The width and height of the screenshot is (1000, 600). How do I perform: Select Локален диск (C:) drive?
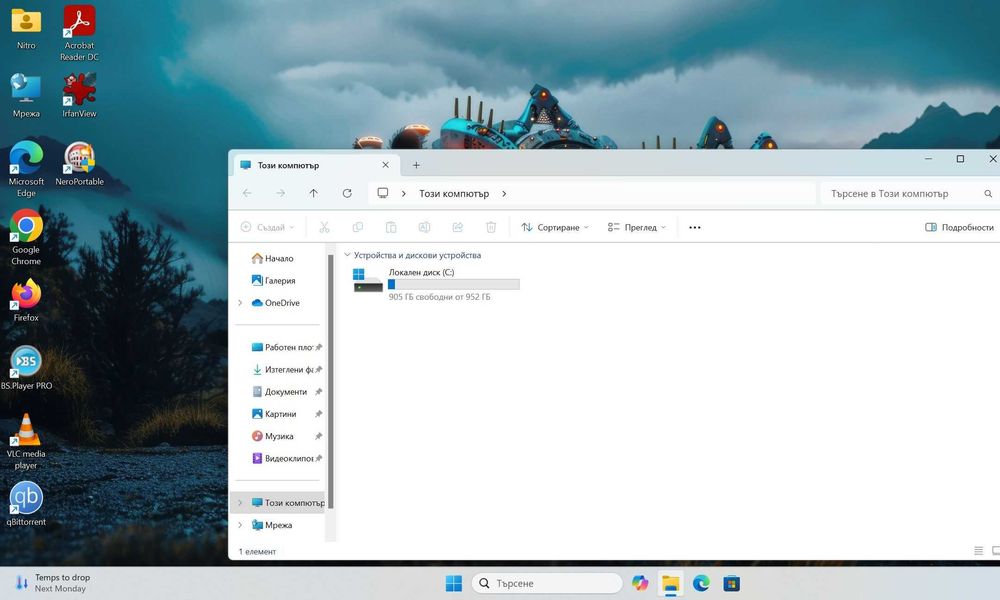[x=437, y=284]
